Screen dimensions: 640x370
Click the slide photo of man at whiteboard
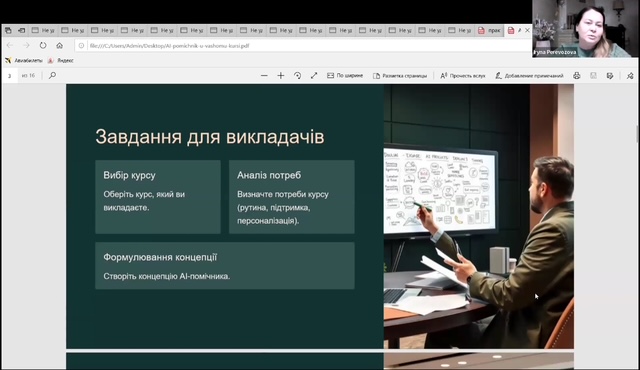[x=479, y=216]
